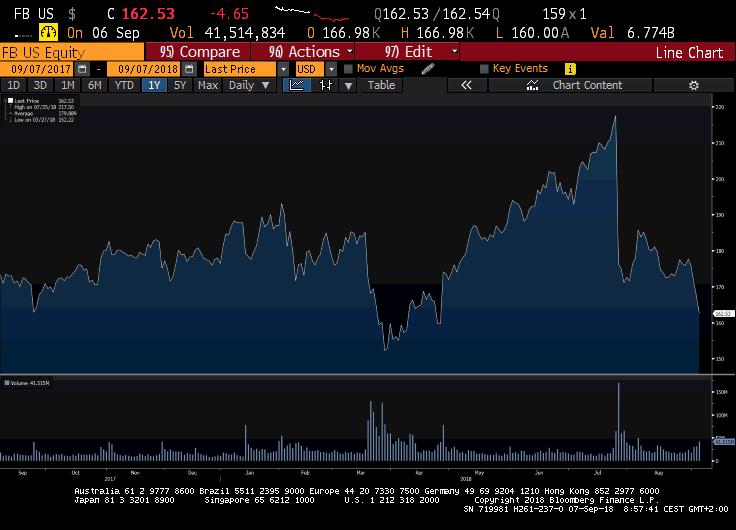Click the closing price 162.53 value
This screenshot has height=530, width=736.
tap(148, 14)
